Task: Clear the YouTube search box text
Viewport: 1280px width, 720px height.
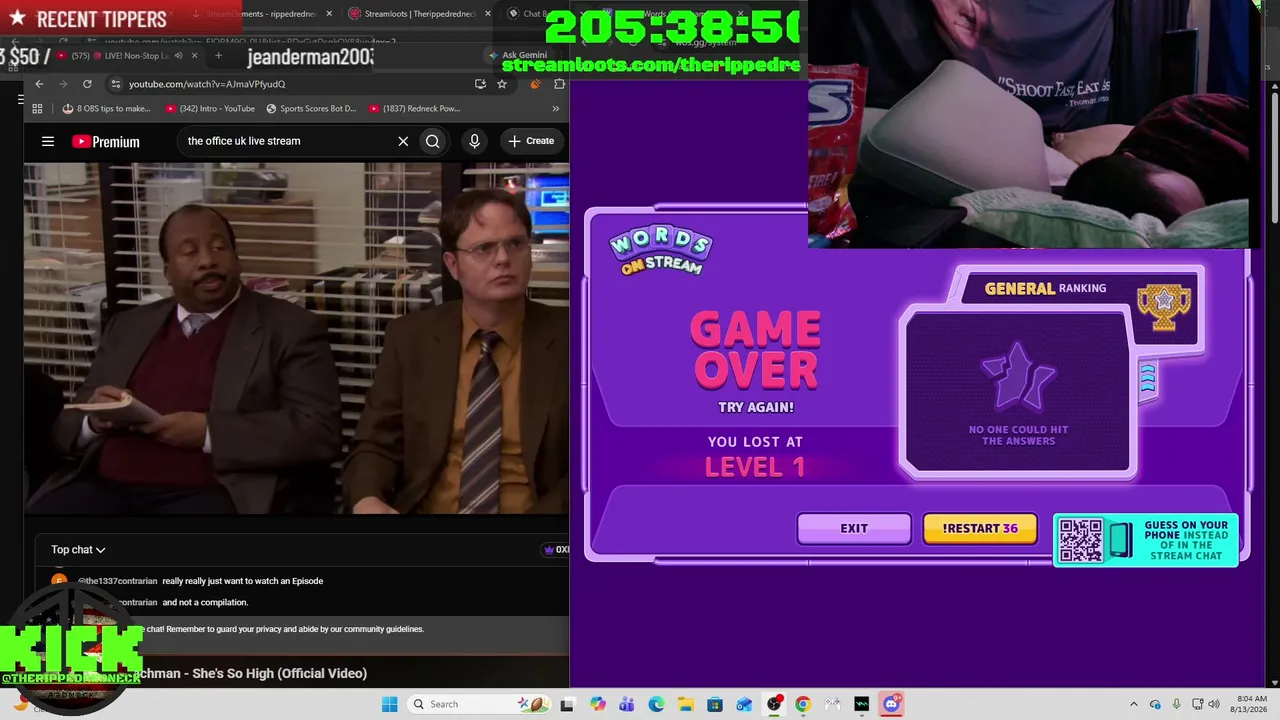Action: click(403, 141)
